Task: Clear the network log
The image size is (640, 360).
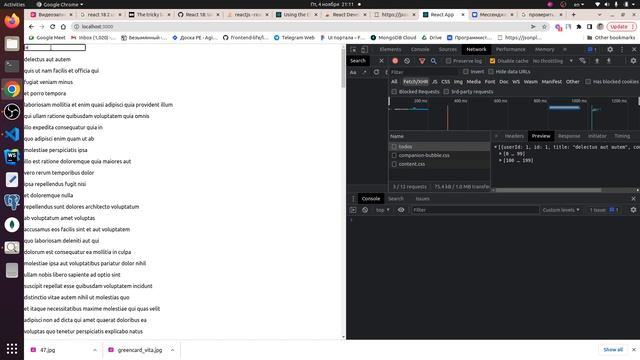Action: coord(407,61)
